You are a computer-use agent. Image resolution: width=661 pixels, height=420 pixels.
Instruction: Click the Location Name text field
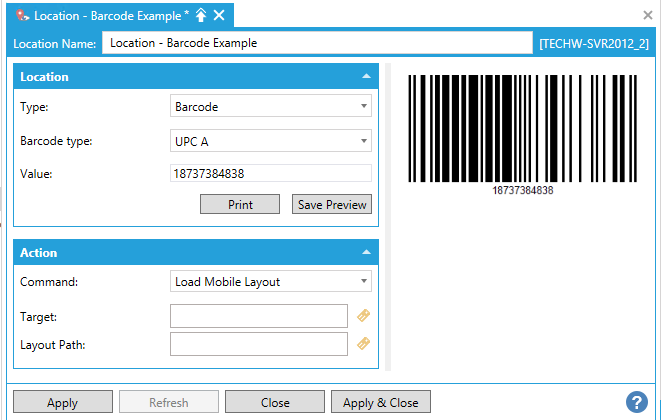click(317, 43)
